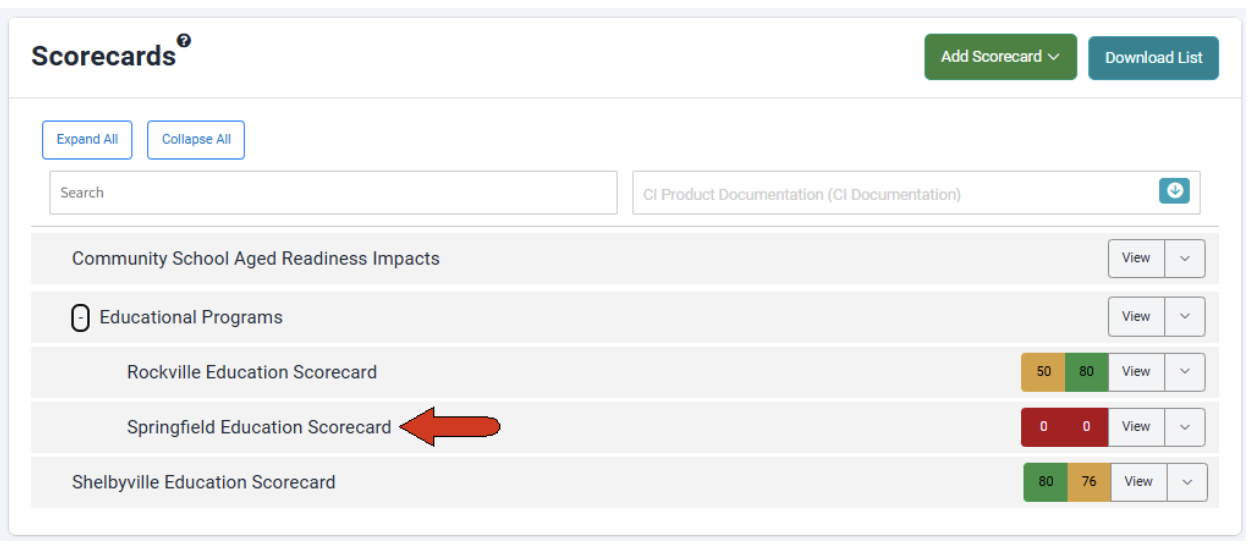Click Shelbyville's yellow 76 score badge

point(1089,482)
